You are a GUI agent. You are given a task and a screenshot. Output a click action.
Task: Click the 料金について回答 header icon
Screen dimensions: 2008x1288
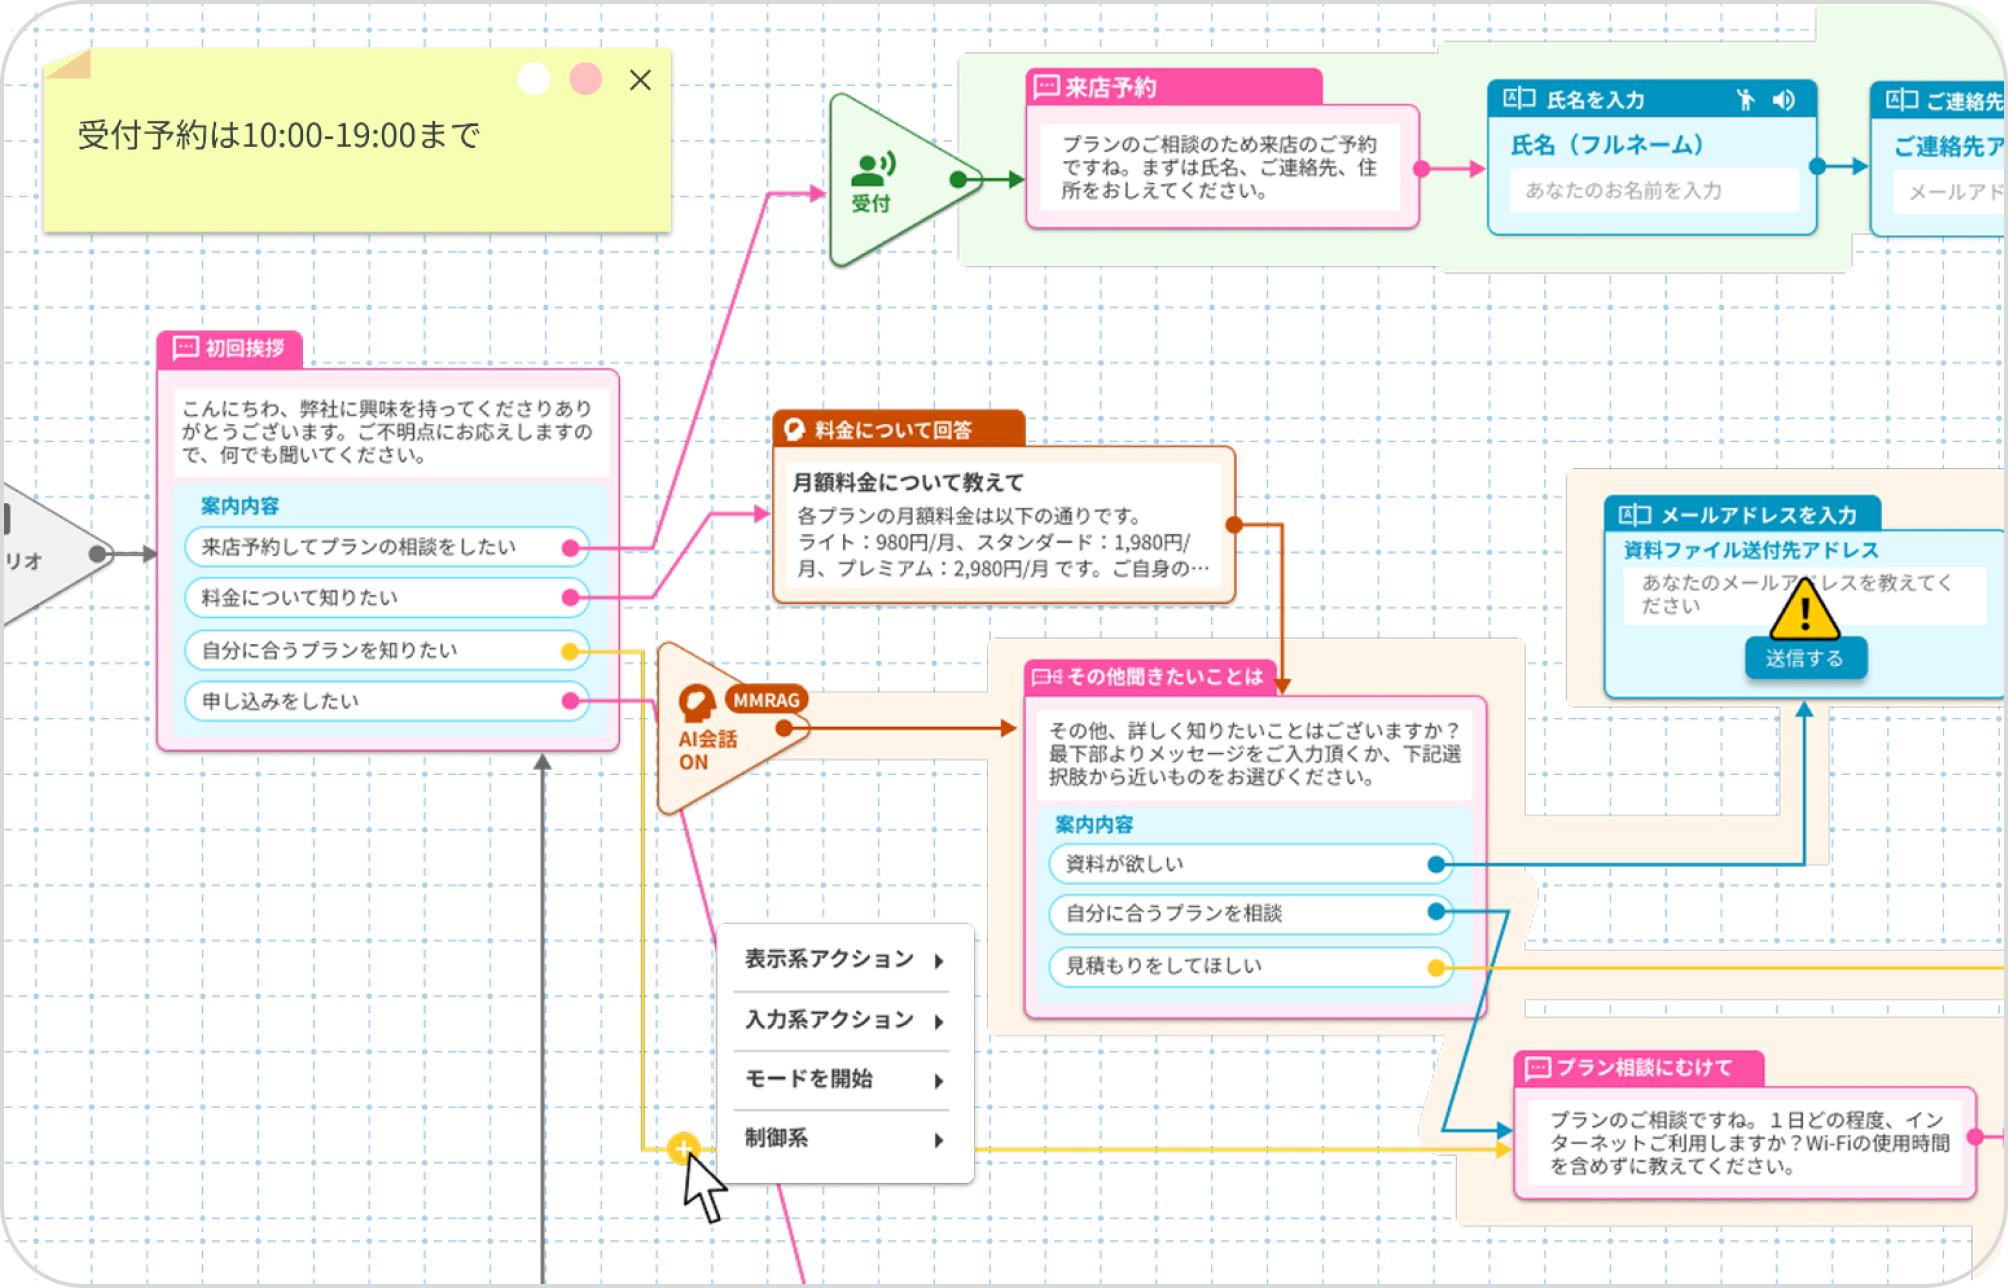[795, 430]
